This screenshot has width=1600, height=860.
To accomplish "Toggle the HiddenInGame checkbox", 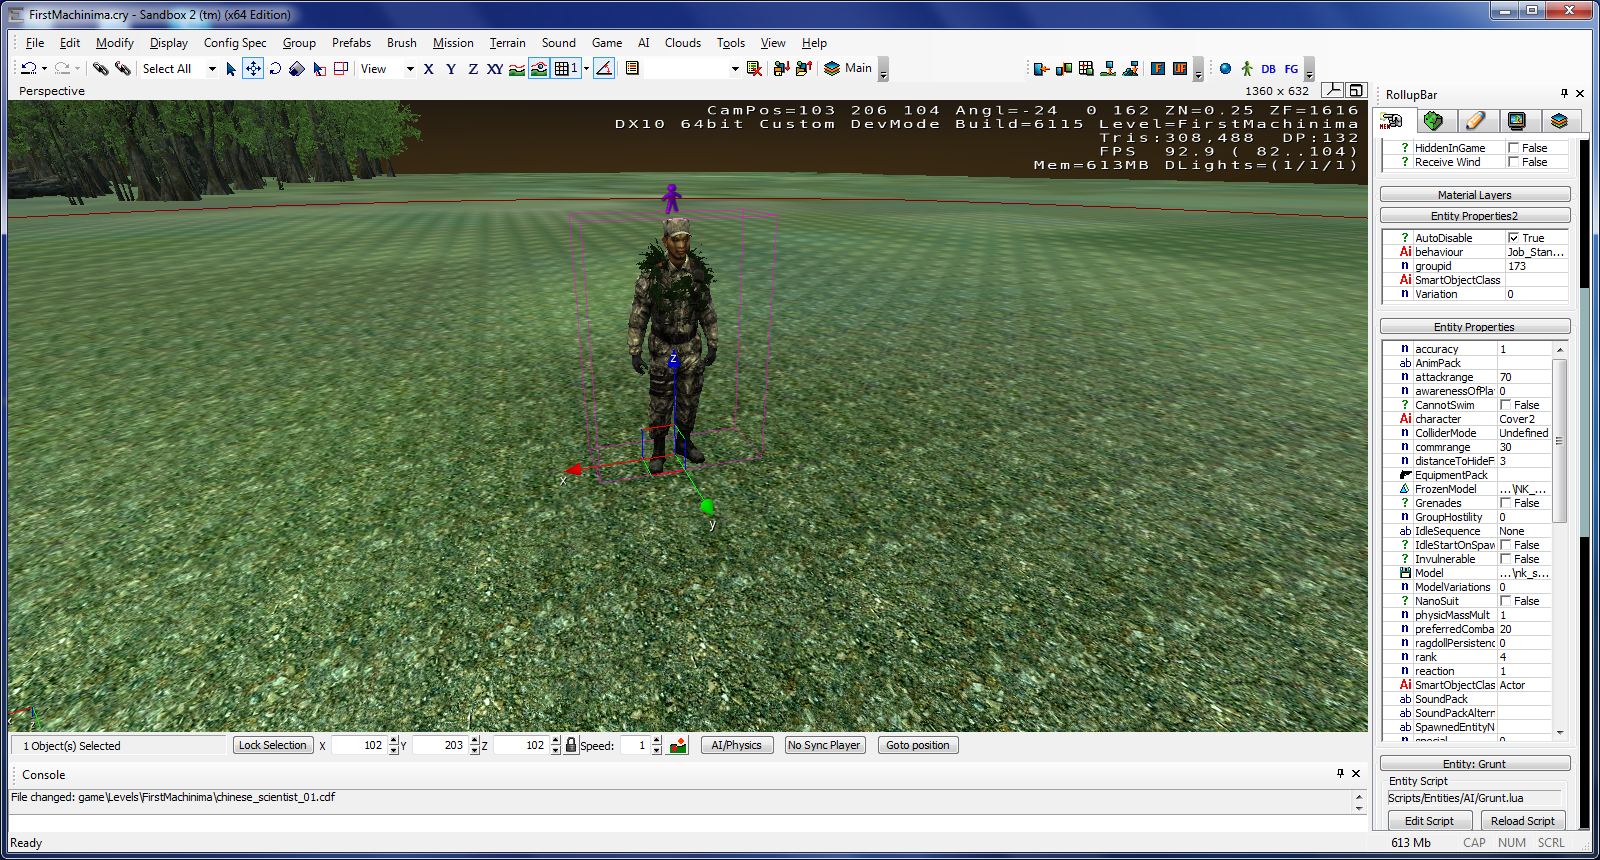I will pos(1513,148).
